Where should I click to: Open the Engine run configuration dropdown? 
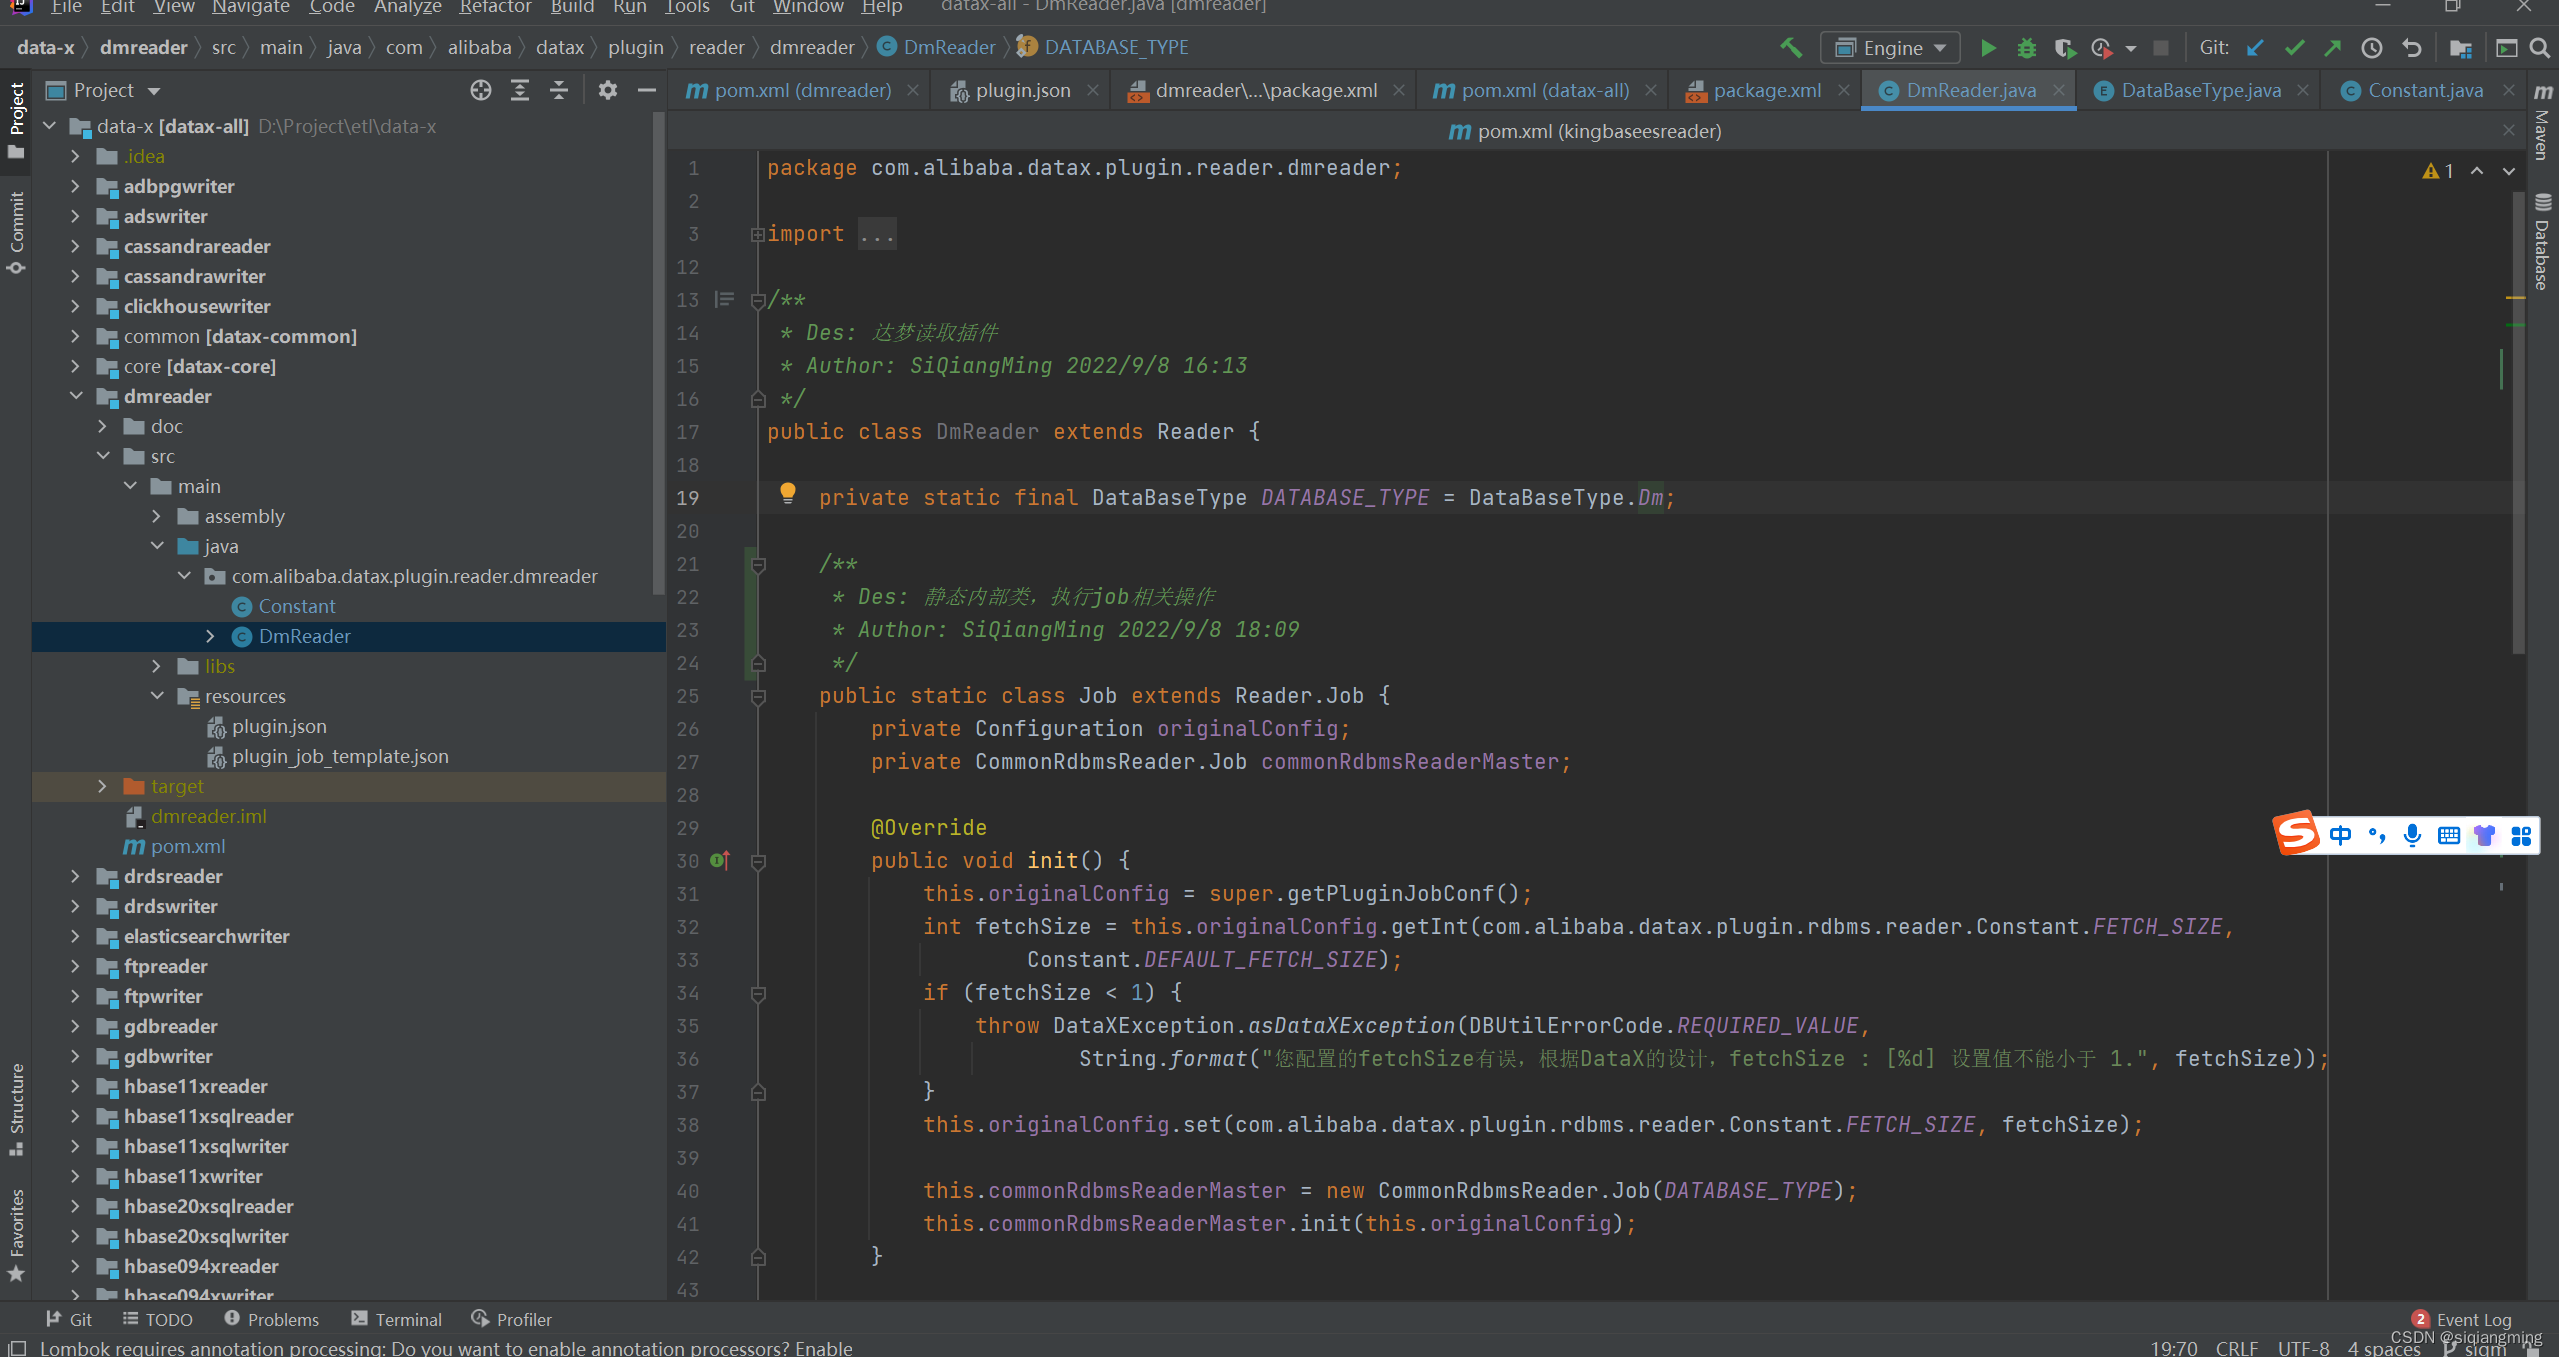point(1890,48)
